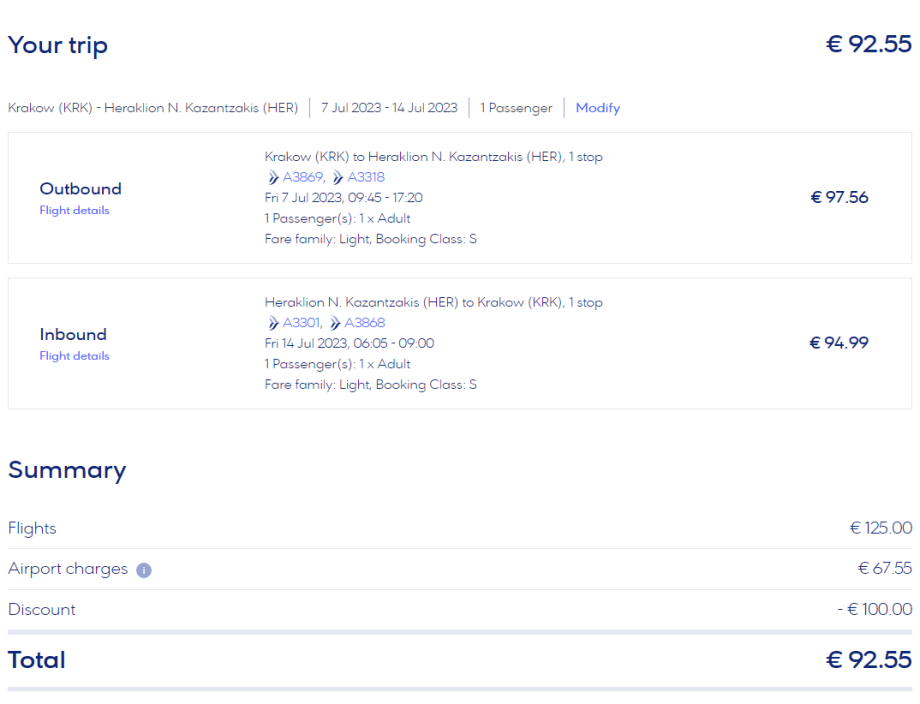
Task: Click the airline logo beside A3869
Action: pyautogui.click(x=273, y=178)
